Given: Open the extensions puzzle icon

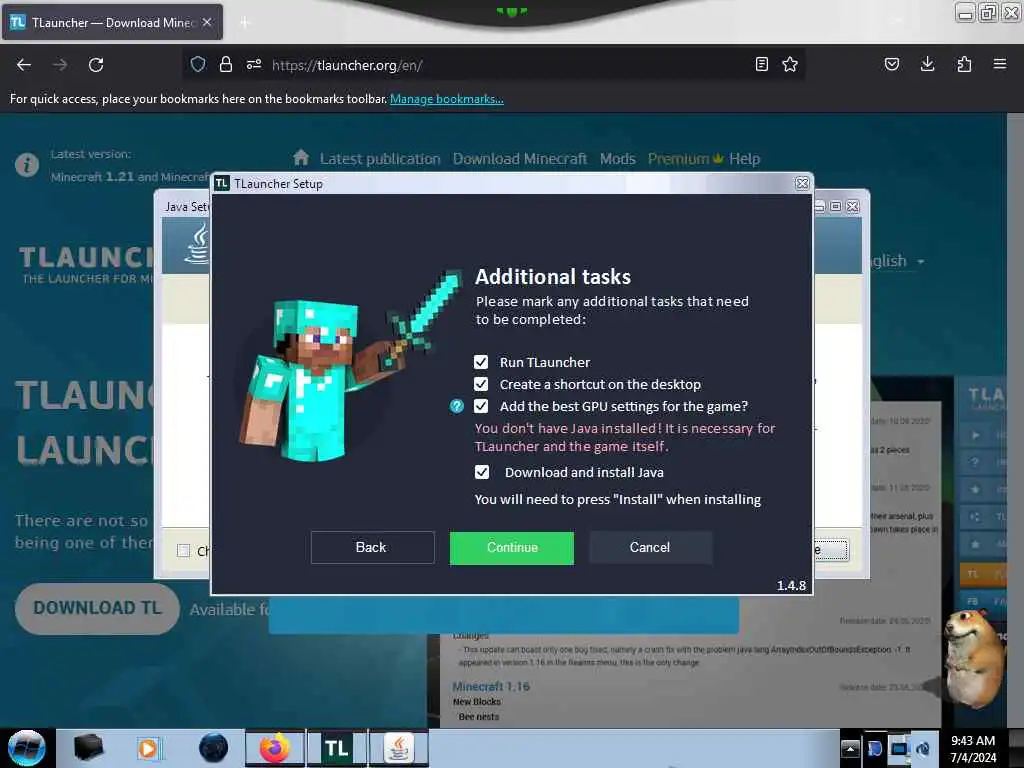Looking at the screenshot, I should coord(964,64).
